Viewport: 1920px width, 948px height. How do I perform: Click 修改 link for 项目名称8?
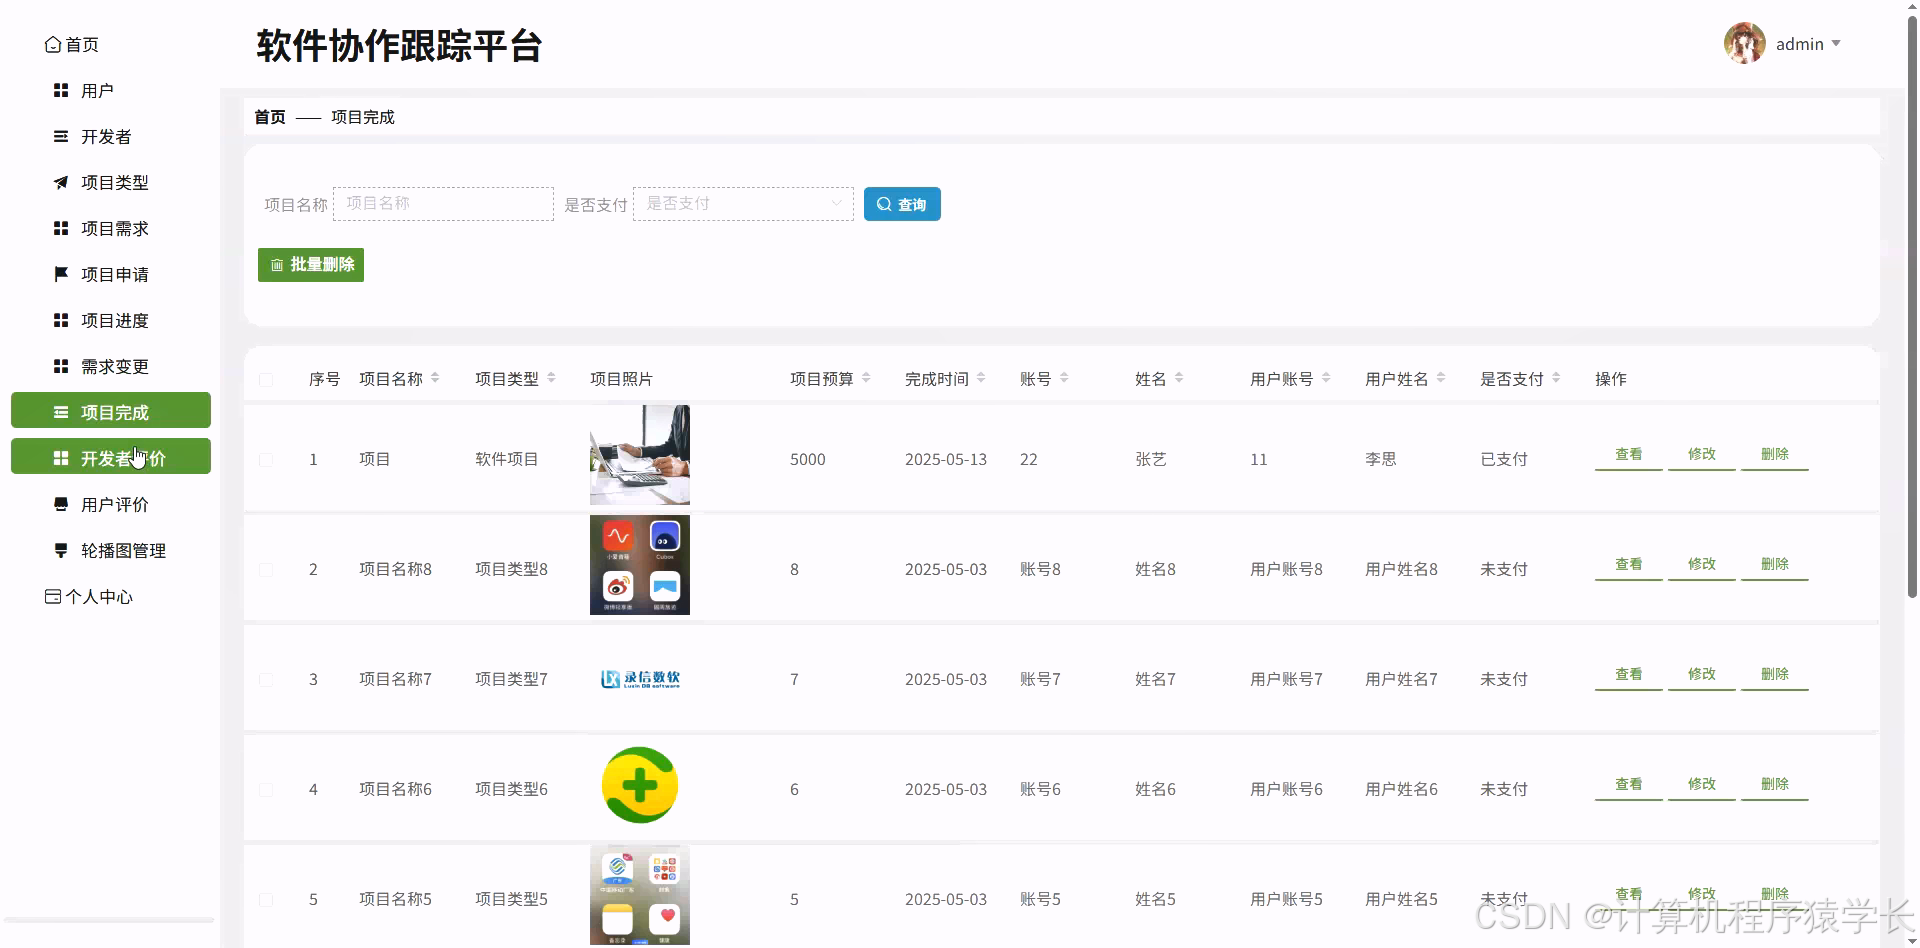1701,563
